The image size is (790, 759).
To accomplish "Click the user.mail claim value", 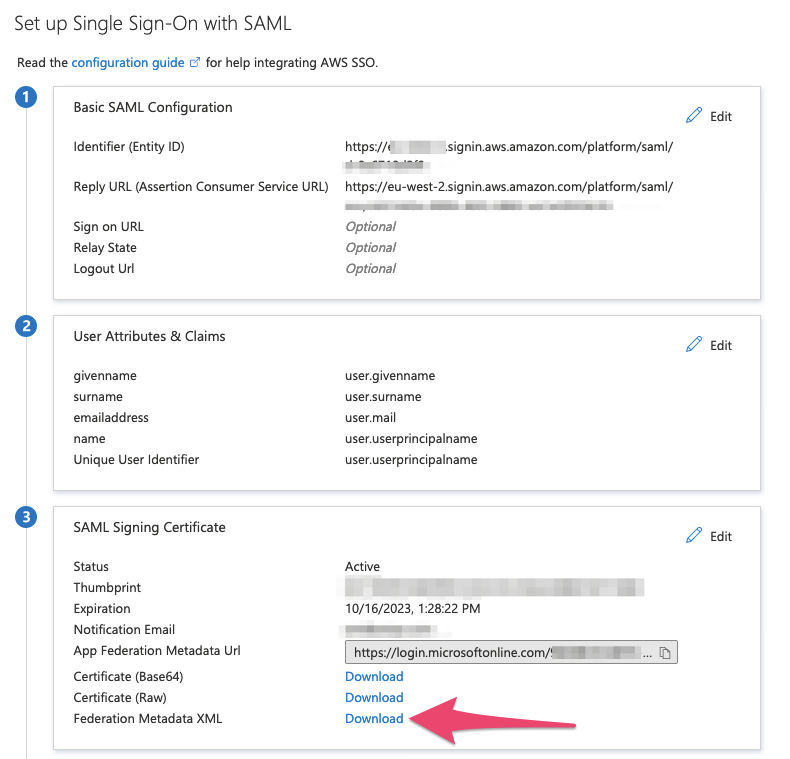I will (x=372, y=418).
